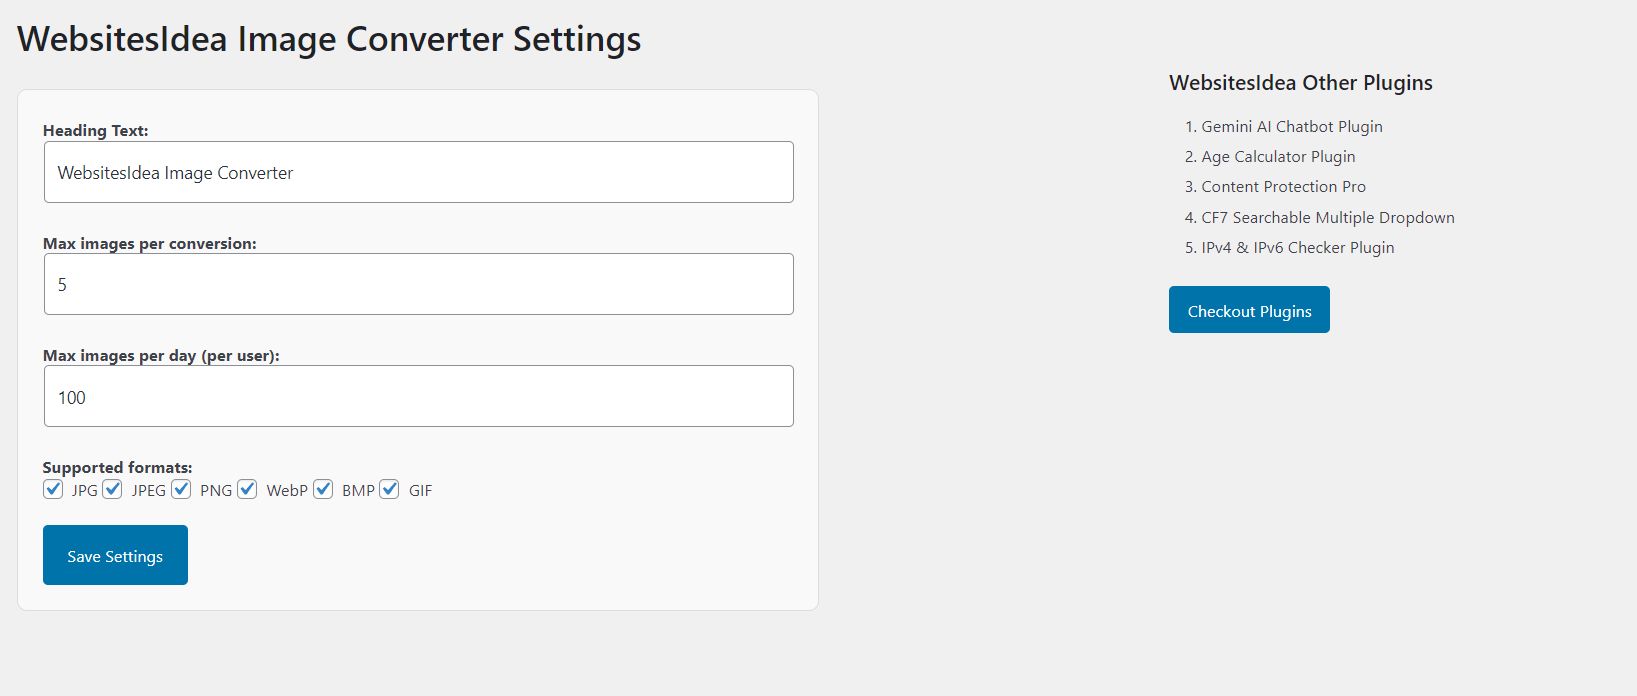
Task: Select the Max images per day field
Action: [418, 396]
